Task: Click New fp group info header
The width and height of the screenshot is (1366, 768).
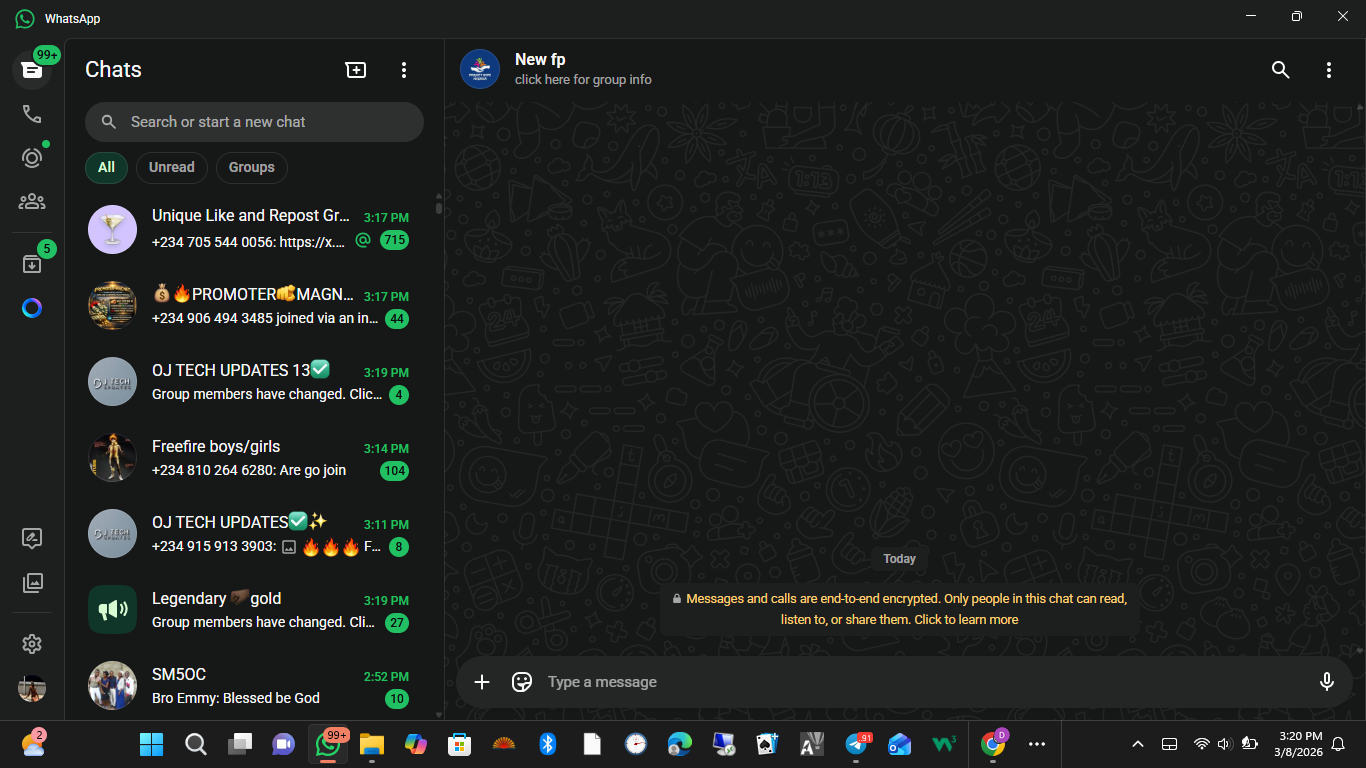Action: [x=583, y=69]
